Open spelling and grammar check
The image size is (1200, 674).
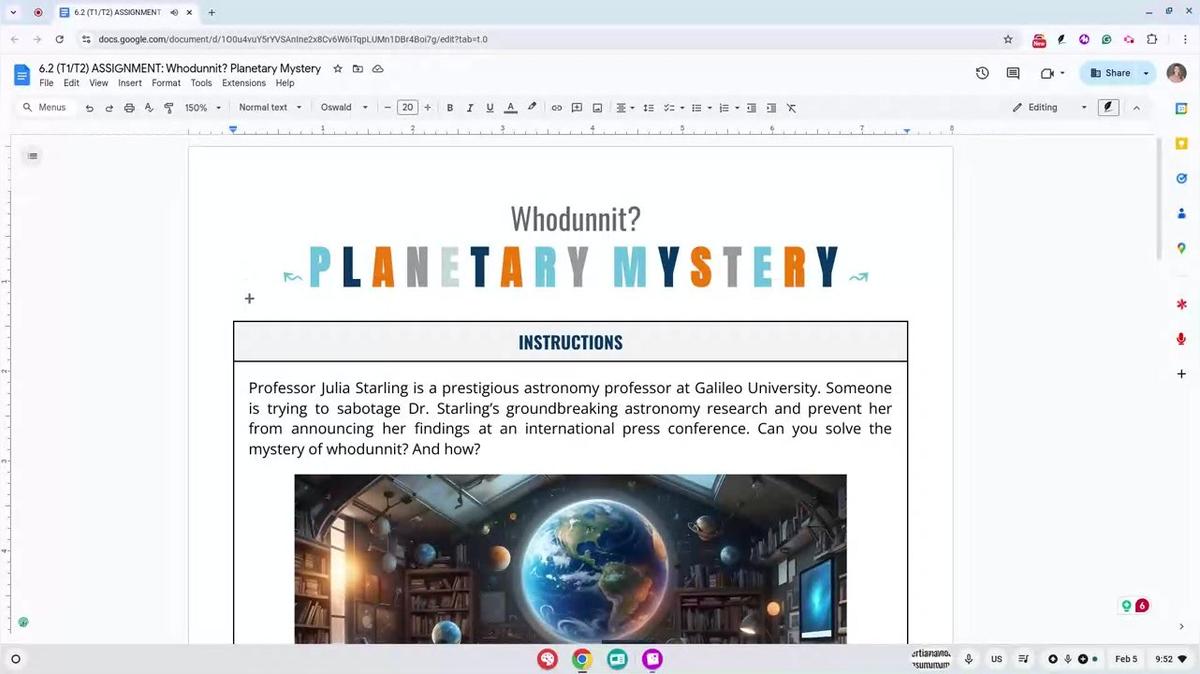(148, 107)
